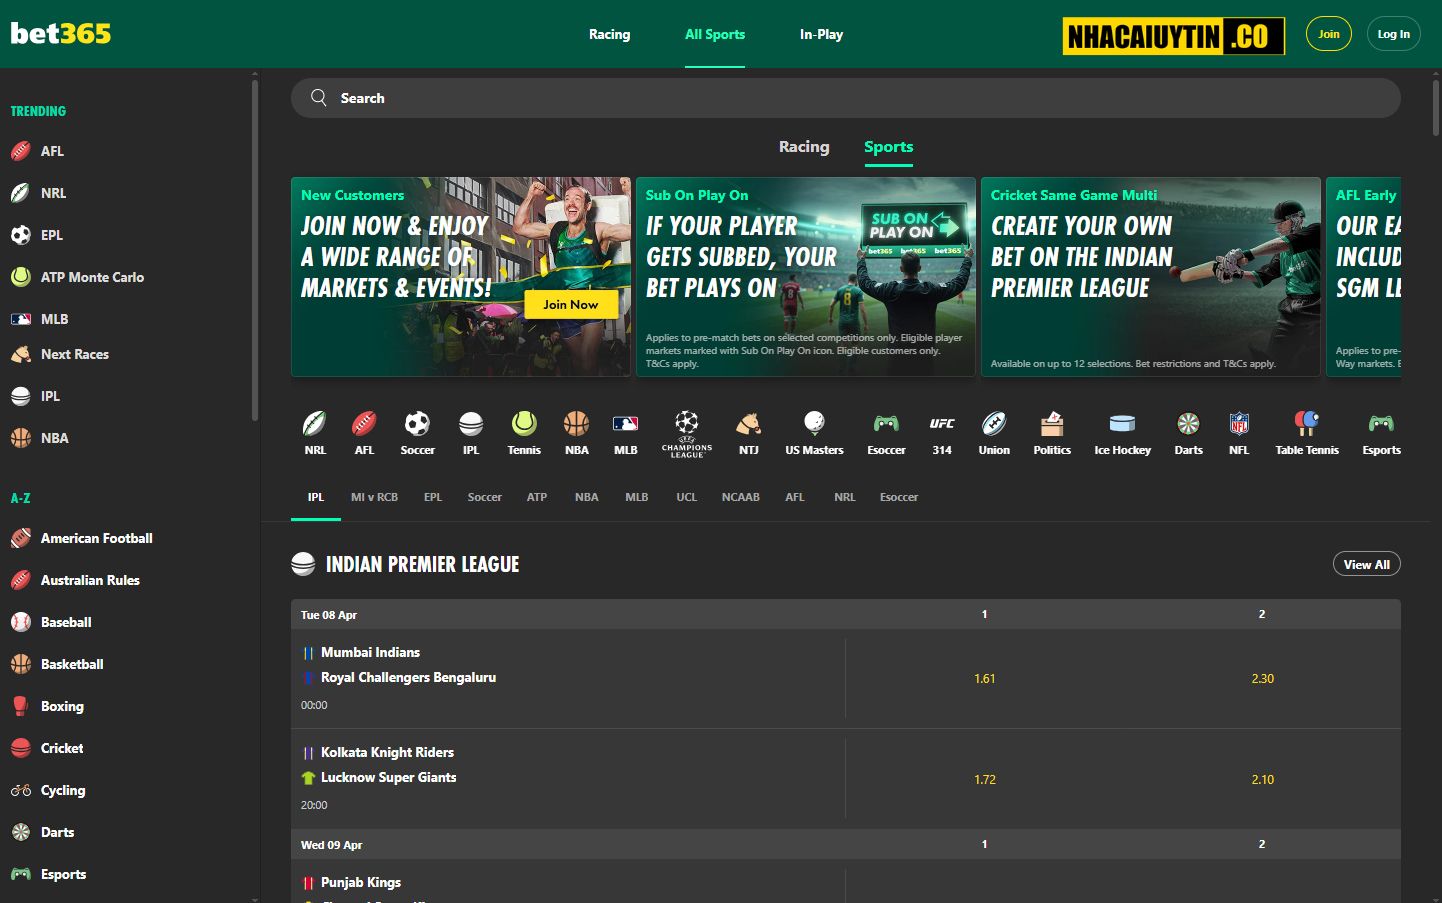
Task: Open the Cricket Same Game Multi banner
Action: (1150, 277)
